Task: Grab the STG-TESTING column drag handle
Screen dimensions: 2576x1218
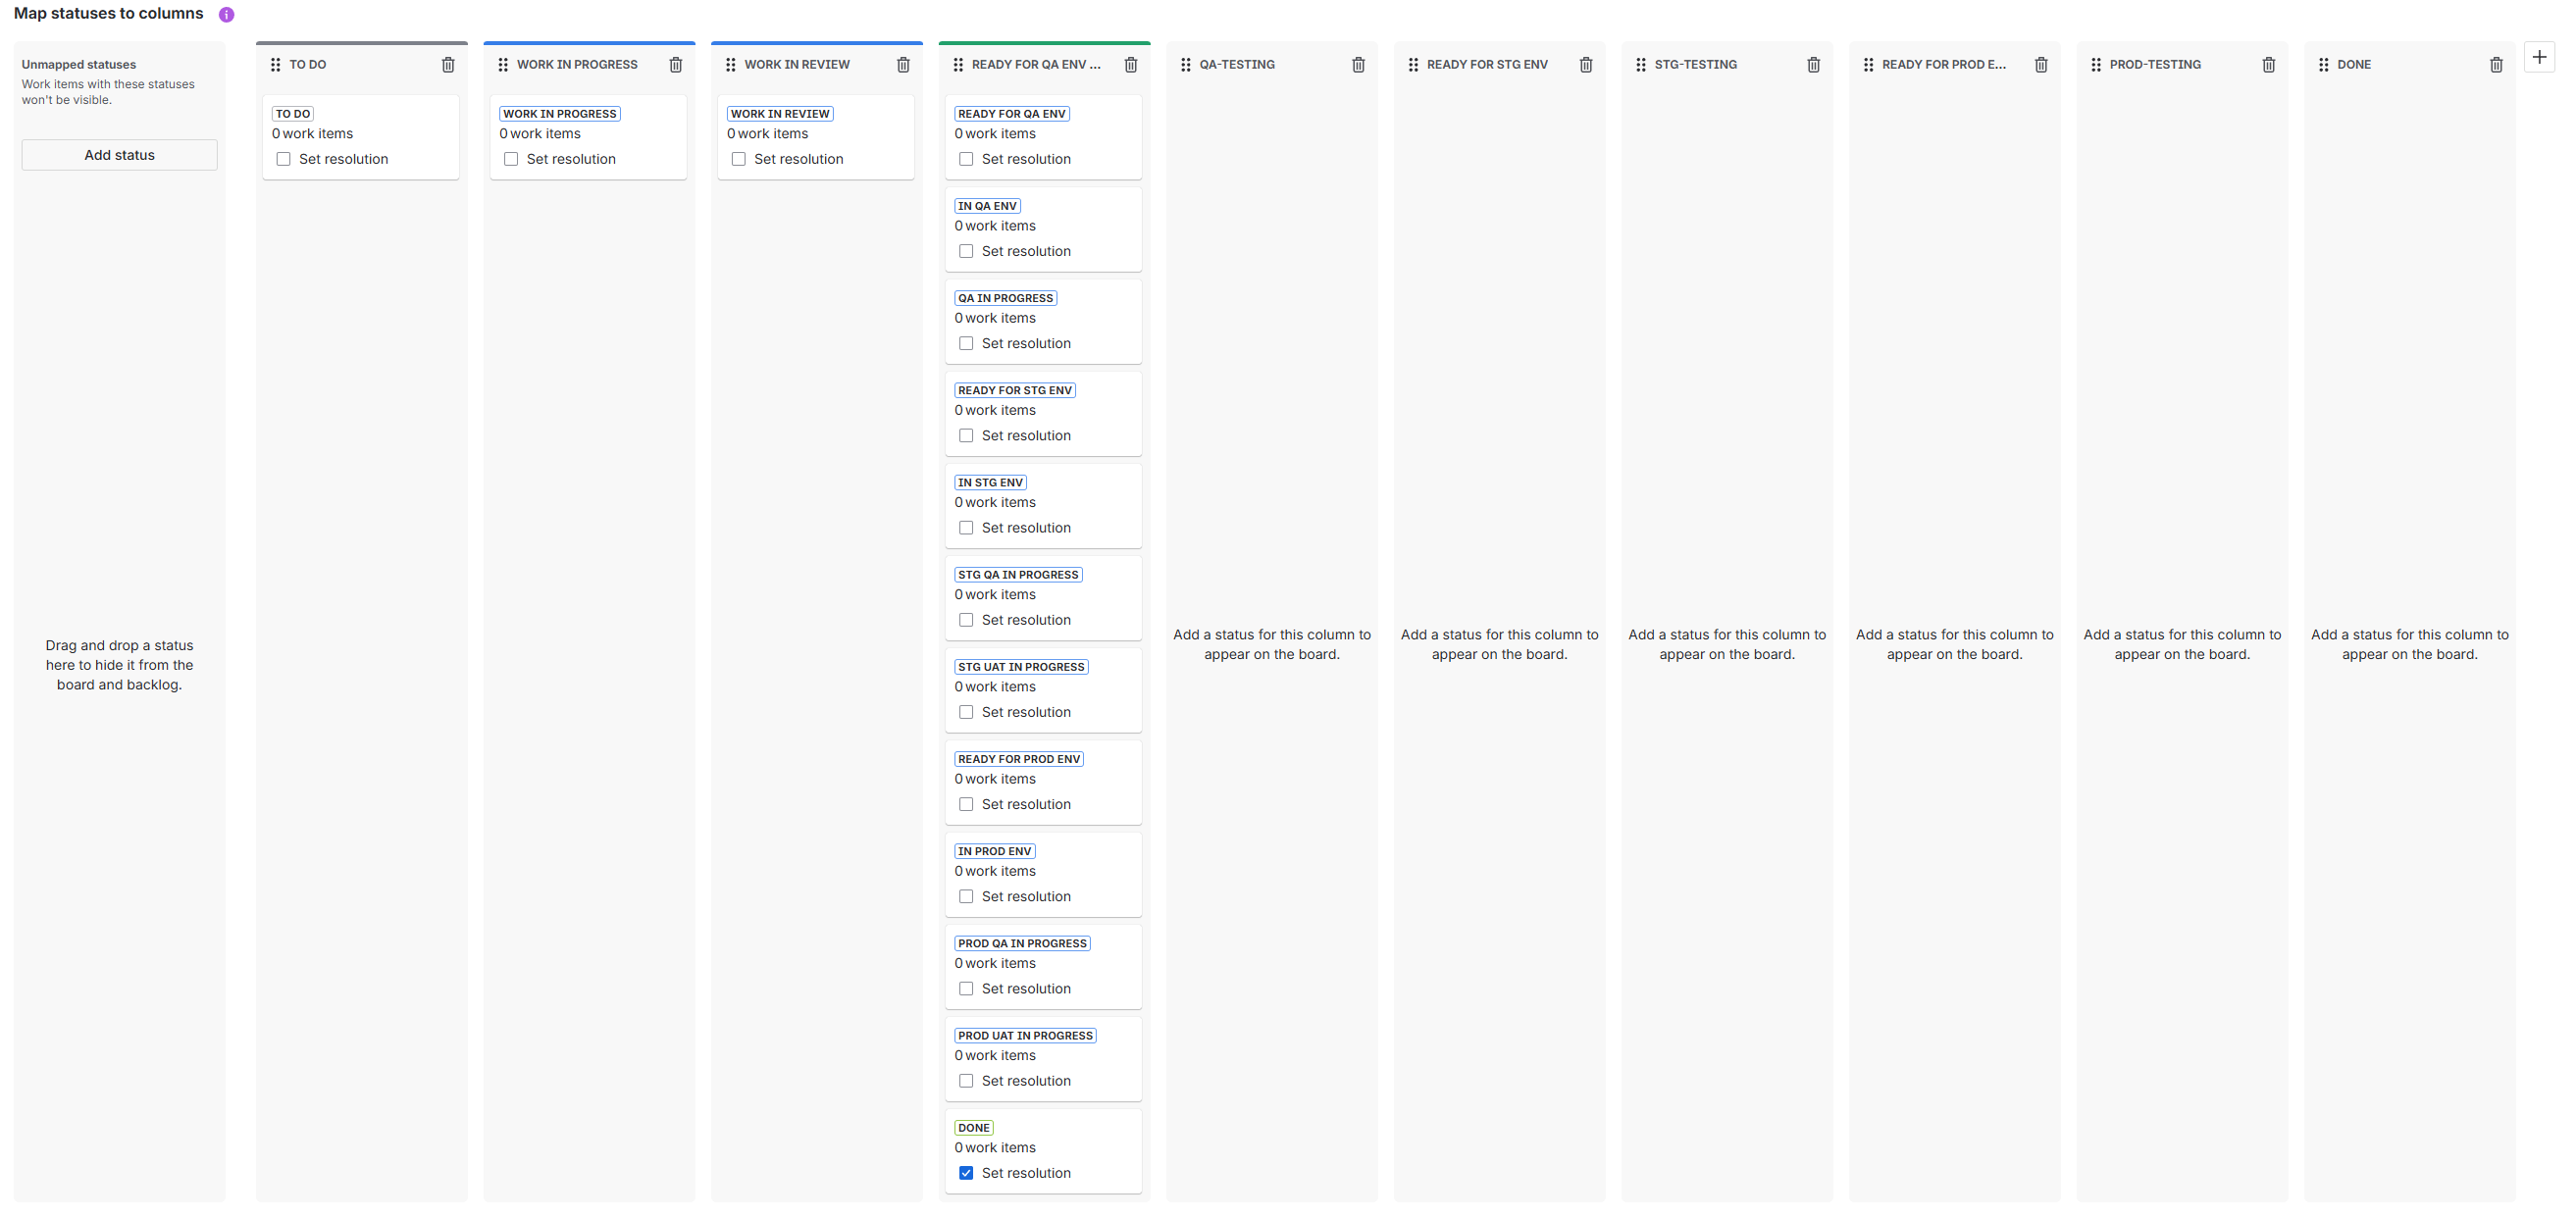Action: coord(1641,65)
